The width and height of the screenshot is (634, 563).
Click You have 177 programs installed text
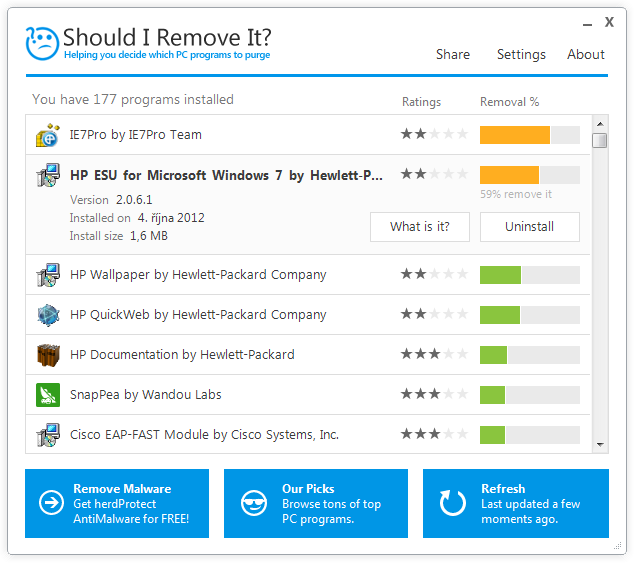[x=133, y=99]
